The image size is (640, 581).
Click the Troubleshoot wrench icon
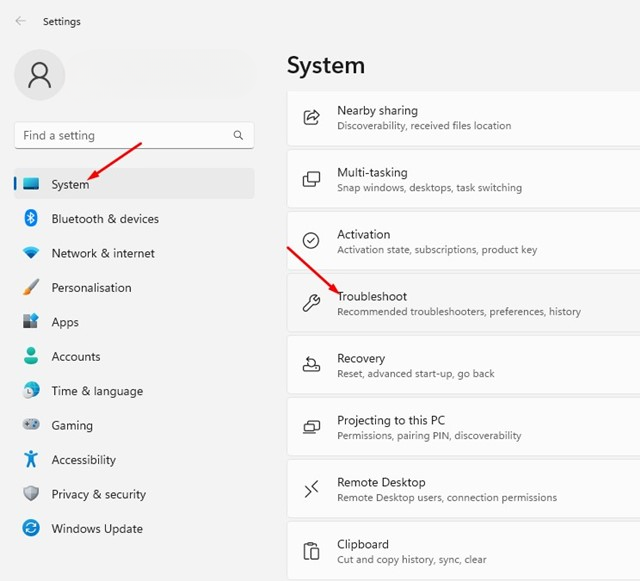coord(311,303)
